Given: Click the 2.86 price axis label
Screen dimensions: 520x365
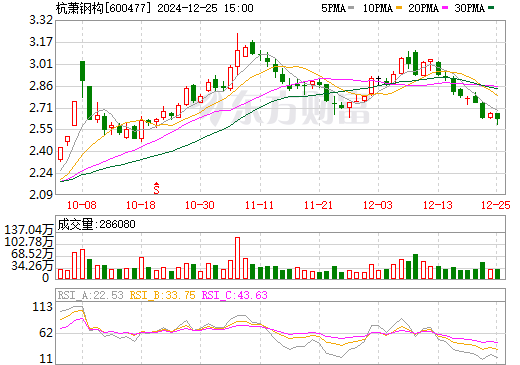Looking at the screenshot, I should [x=41, y=86].
